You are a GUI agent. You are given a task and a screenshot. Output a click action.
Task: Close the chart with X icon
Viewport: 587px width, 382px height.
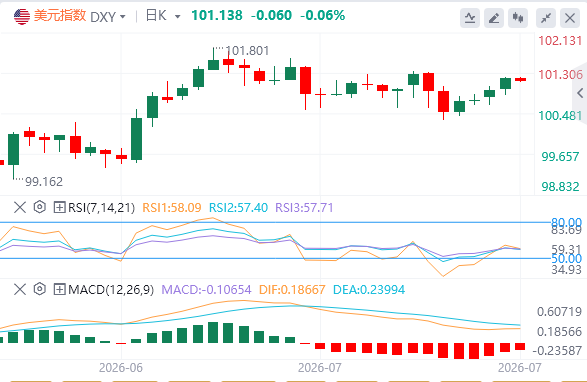coord(570,18)
